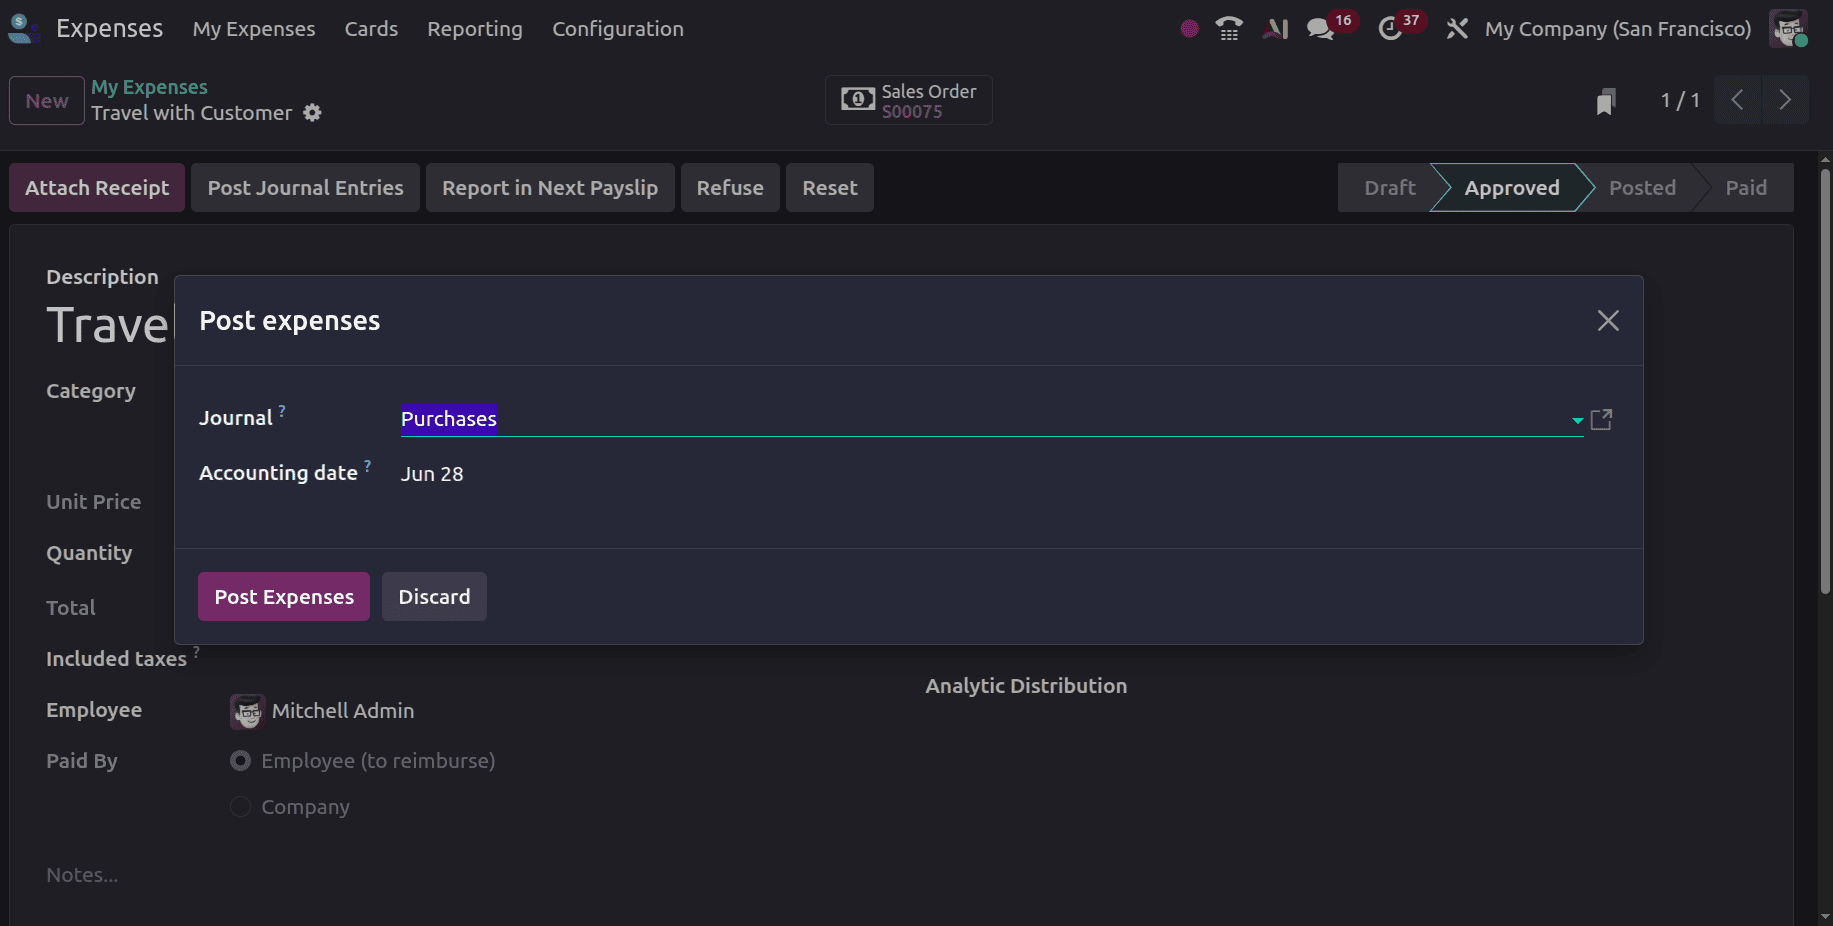Click the Attach Receipt button
This screenshot has width=1833, height=926.
point(97,188)
